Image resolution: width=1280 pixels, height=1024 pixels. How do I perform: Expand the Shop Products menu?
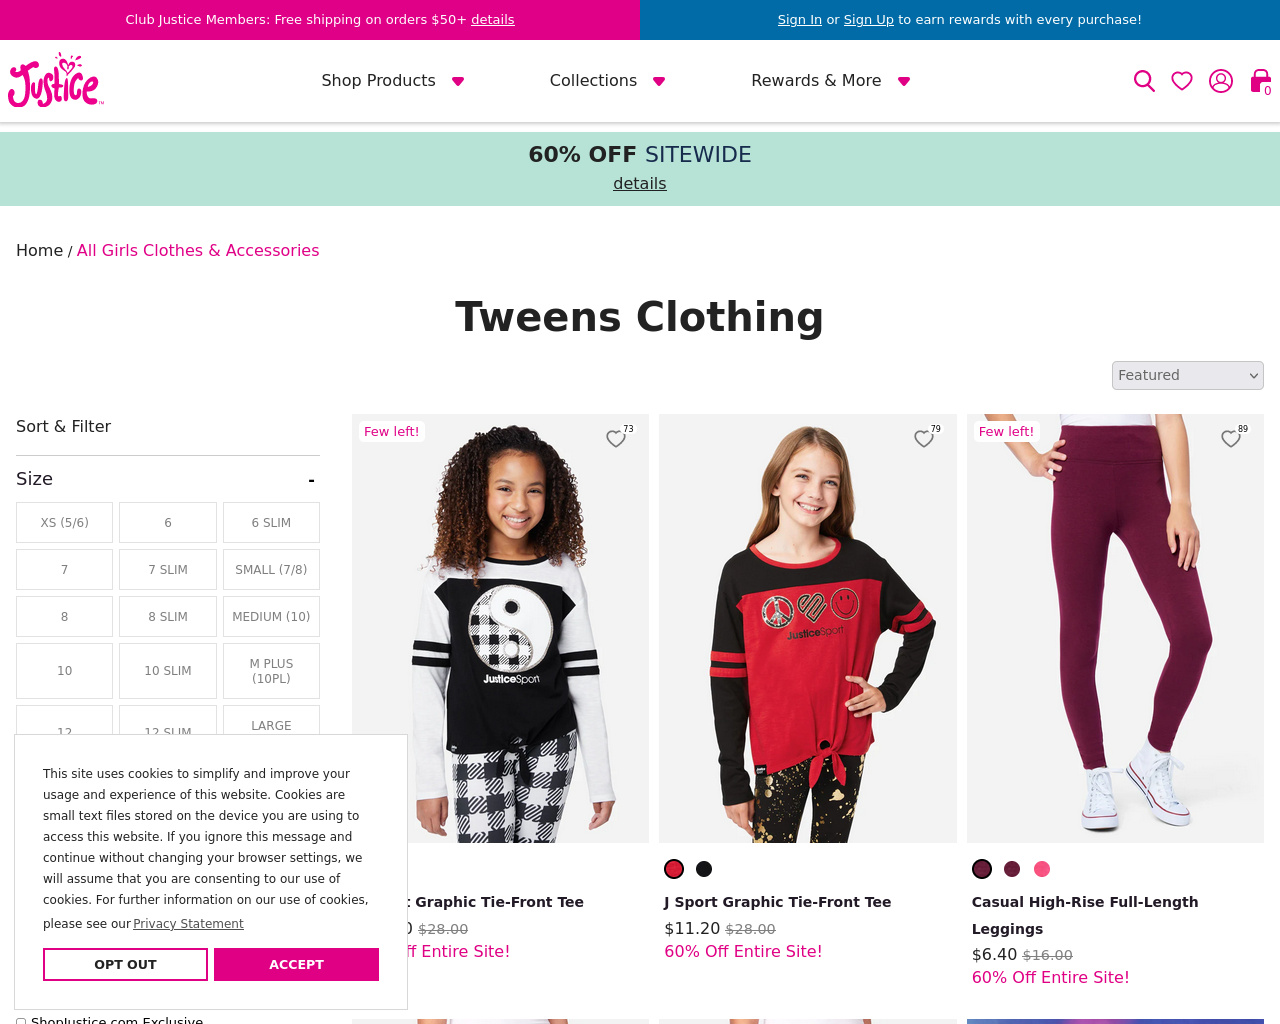pyautogui.click(x=393, y=81)
